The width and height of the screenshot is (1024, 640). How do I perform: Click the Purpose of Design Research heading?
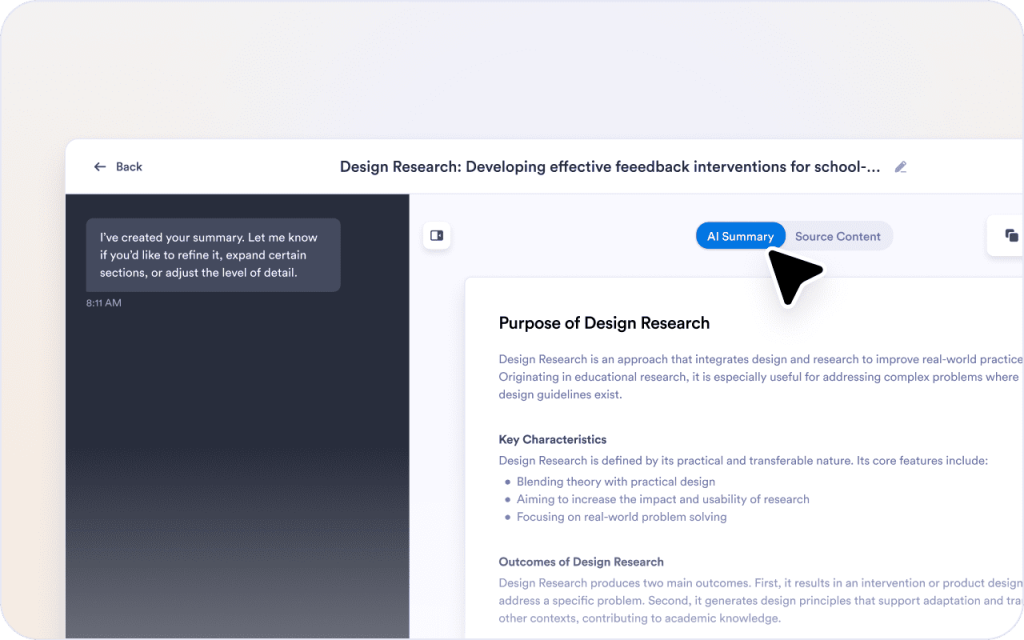(604, 322)
